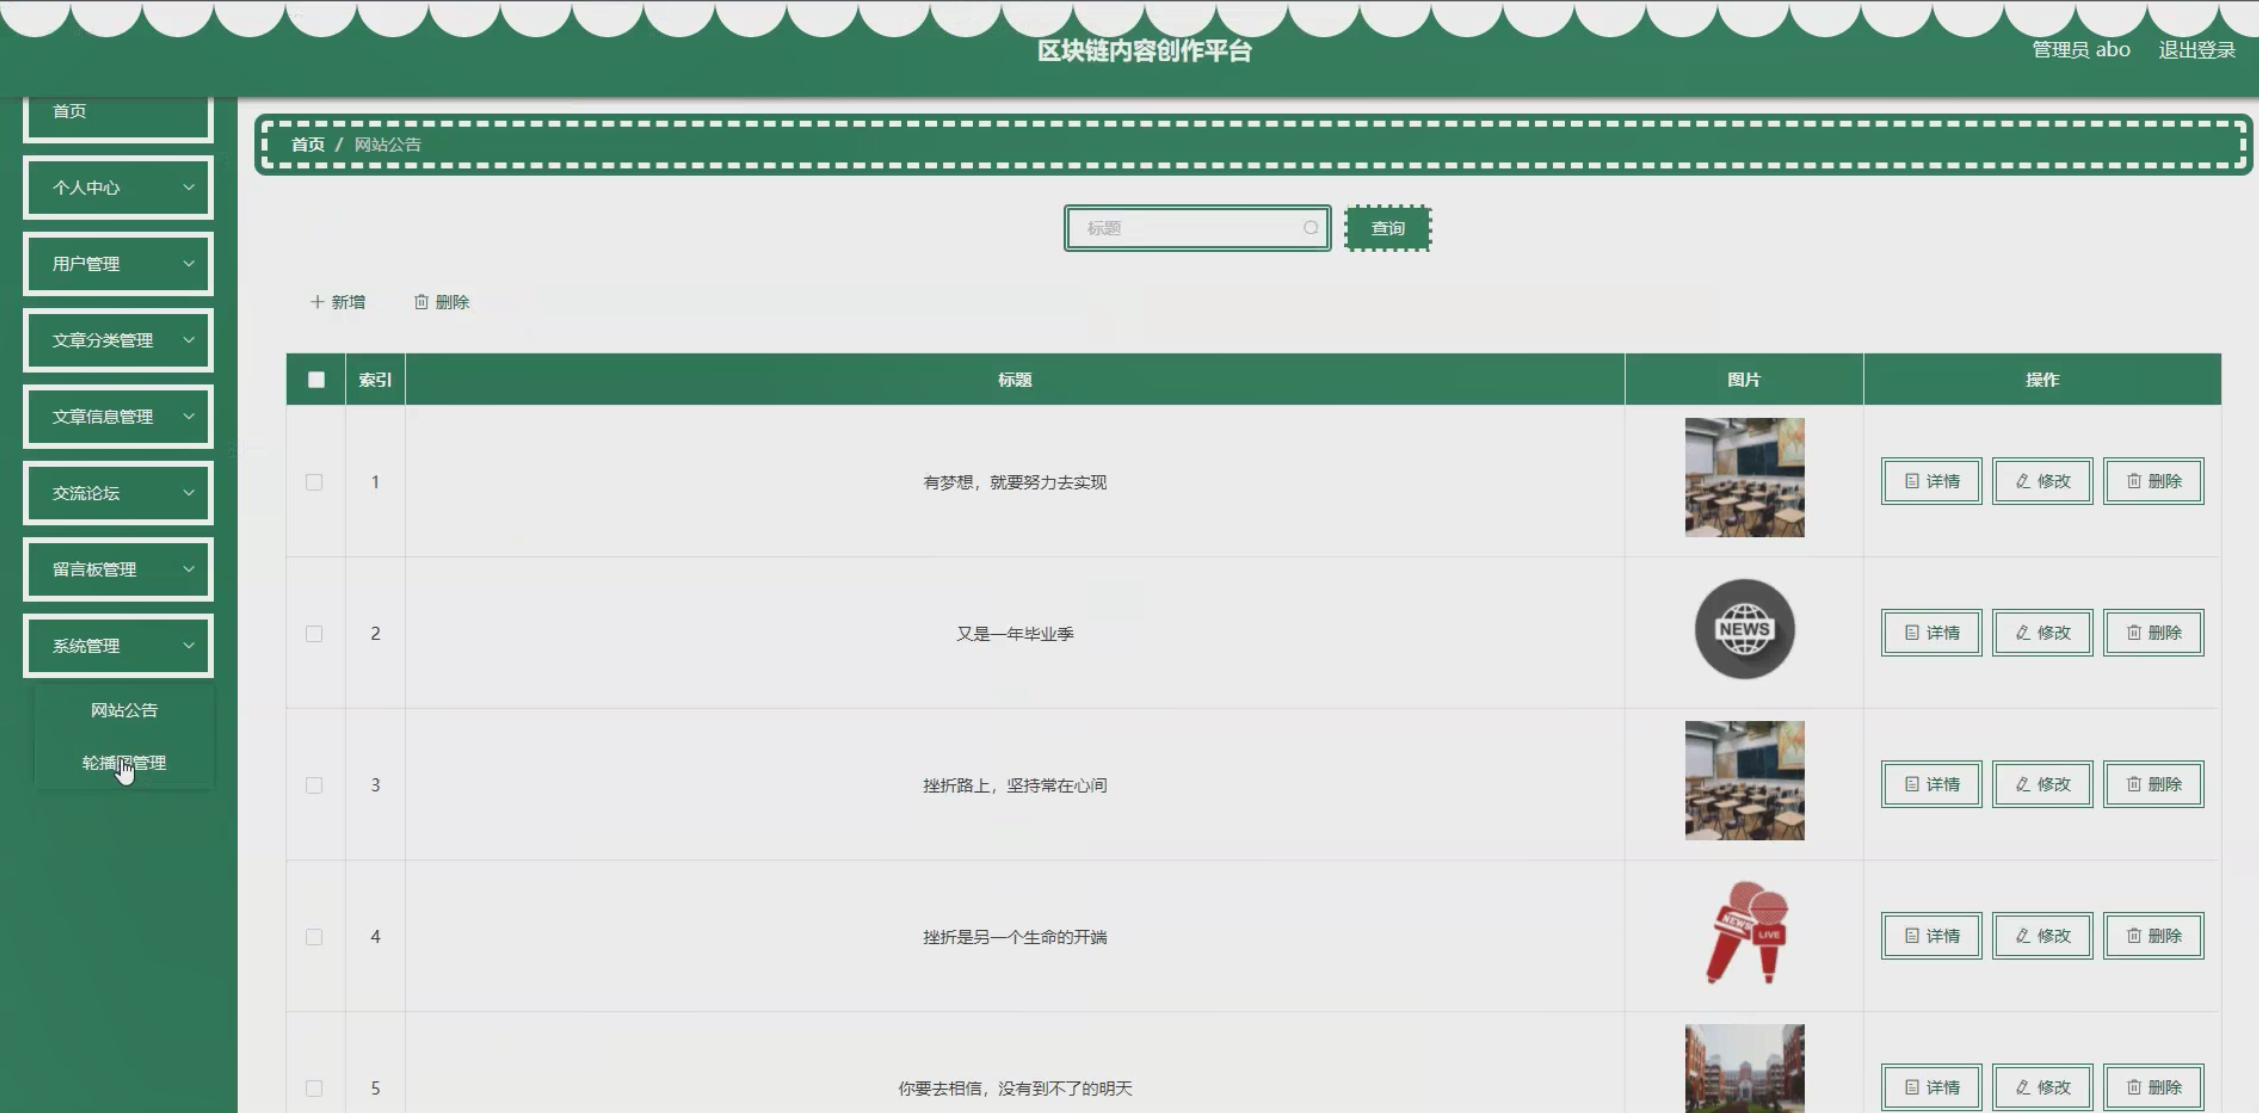The height and width of the screenshot is (1113, 2259).
Task: Expand the 个人中心 menu
Action: 118,187
